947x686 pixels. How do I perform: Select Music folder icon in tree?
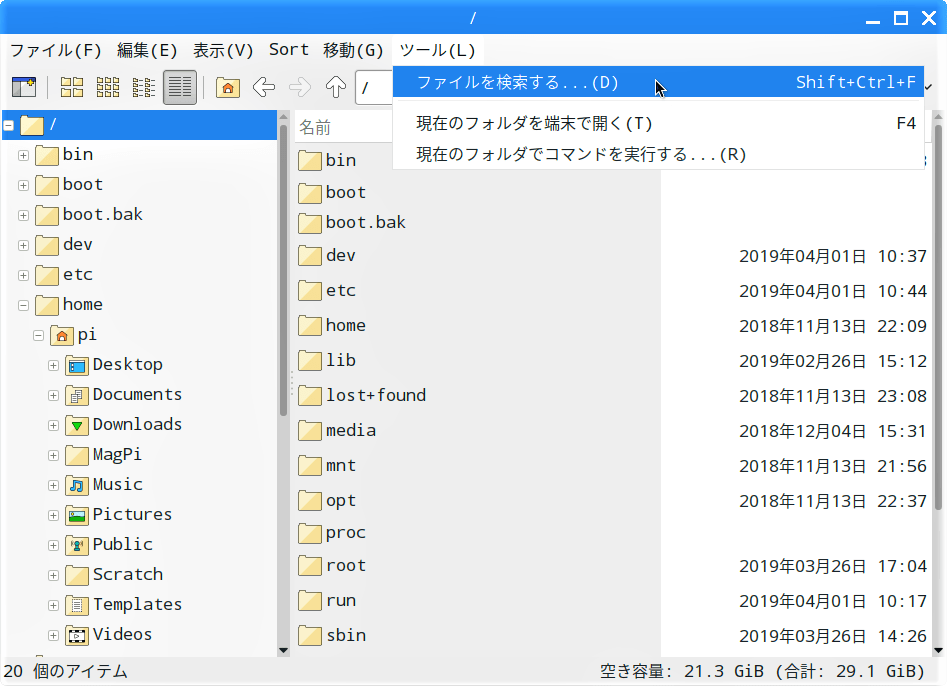pyautogui.click(x=77, y=485)
